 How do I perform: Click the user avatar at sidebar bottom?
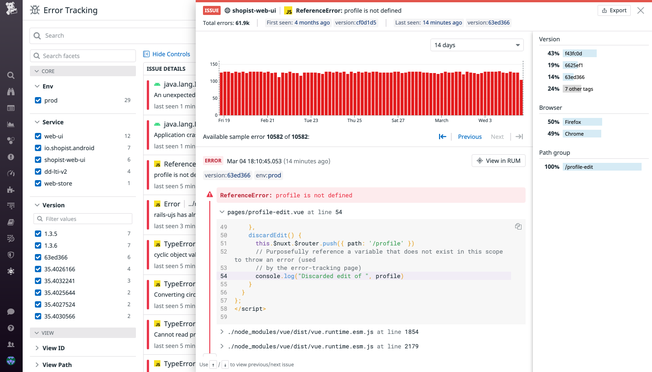[x=11, y=360]
